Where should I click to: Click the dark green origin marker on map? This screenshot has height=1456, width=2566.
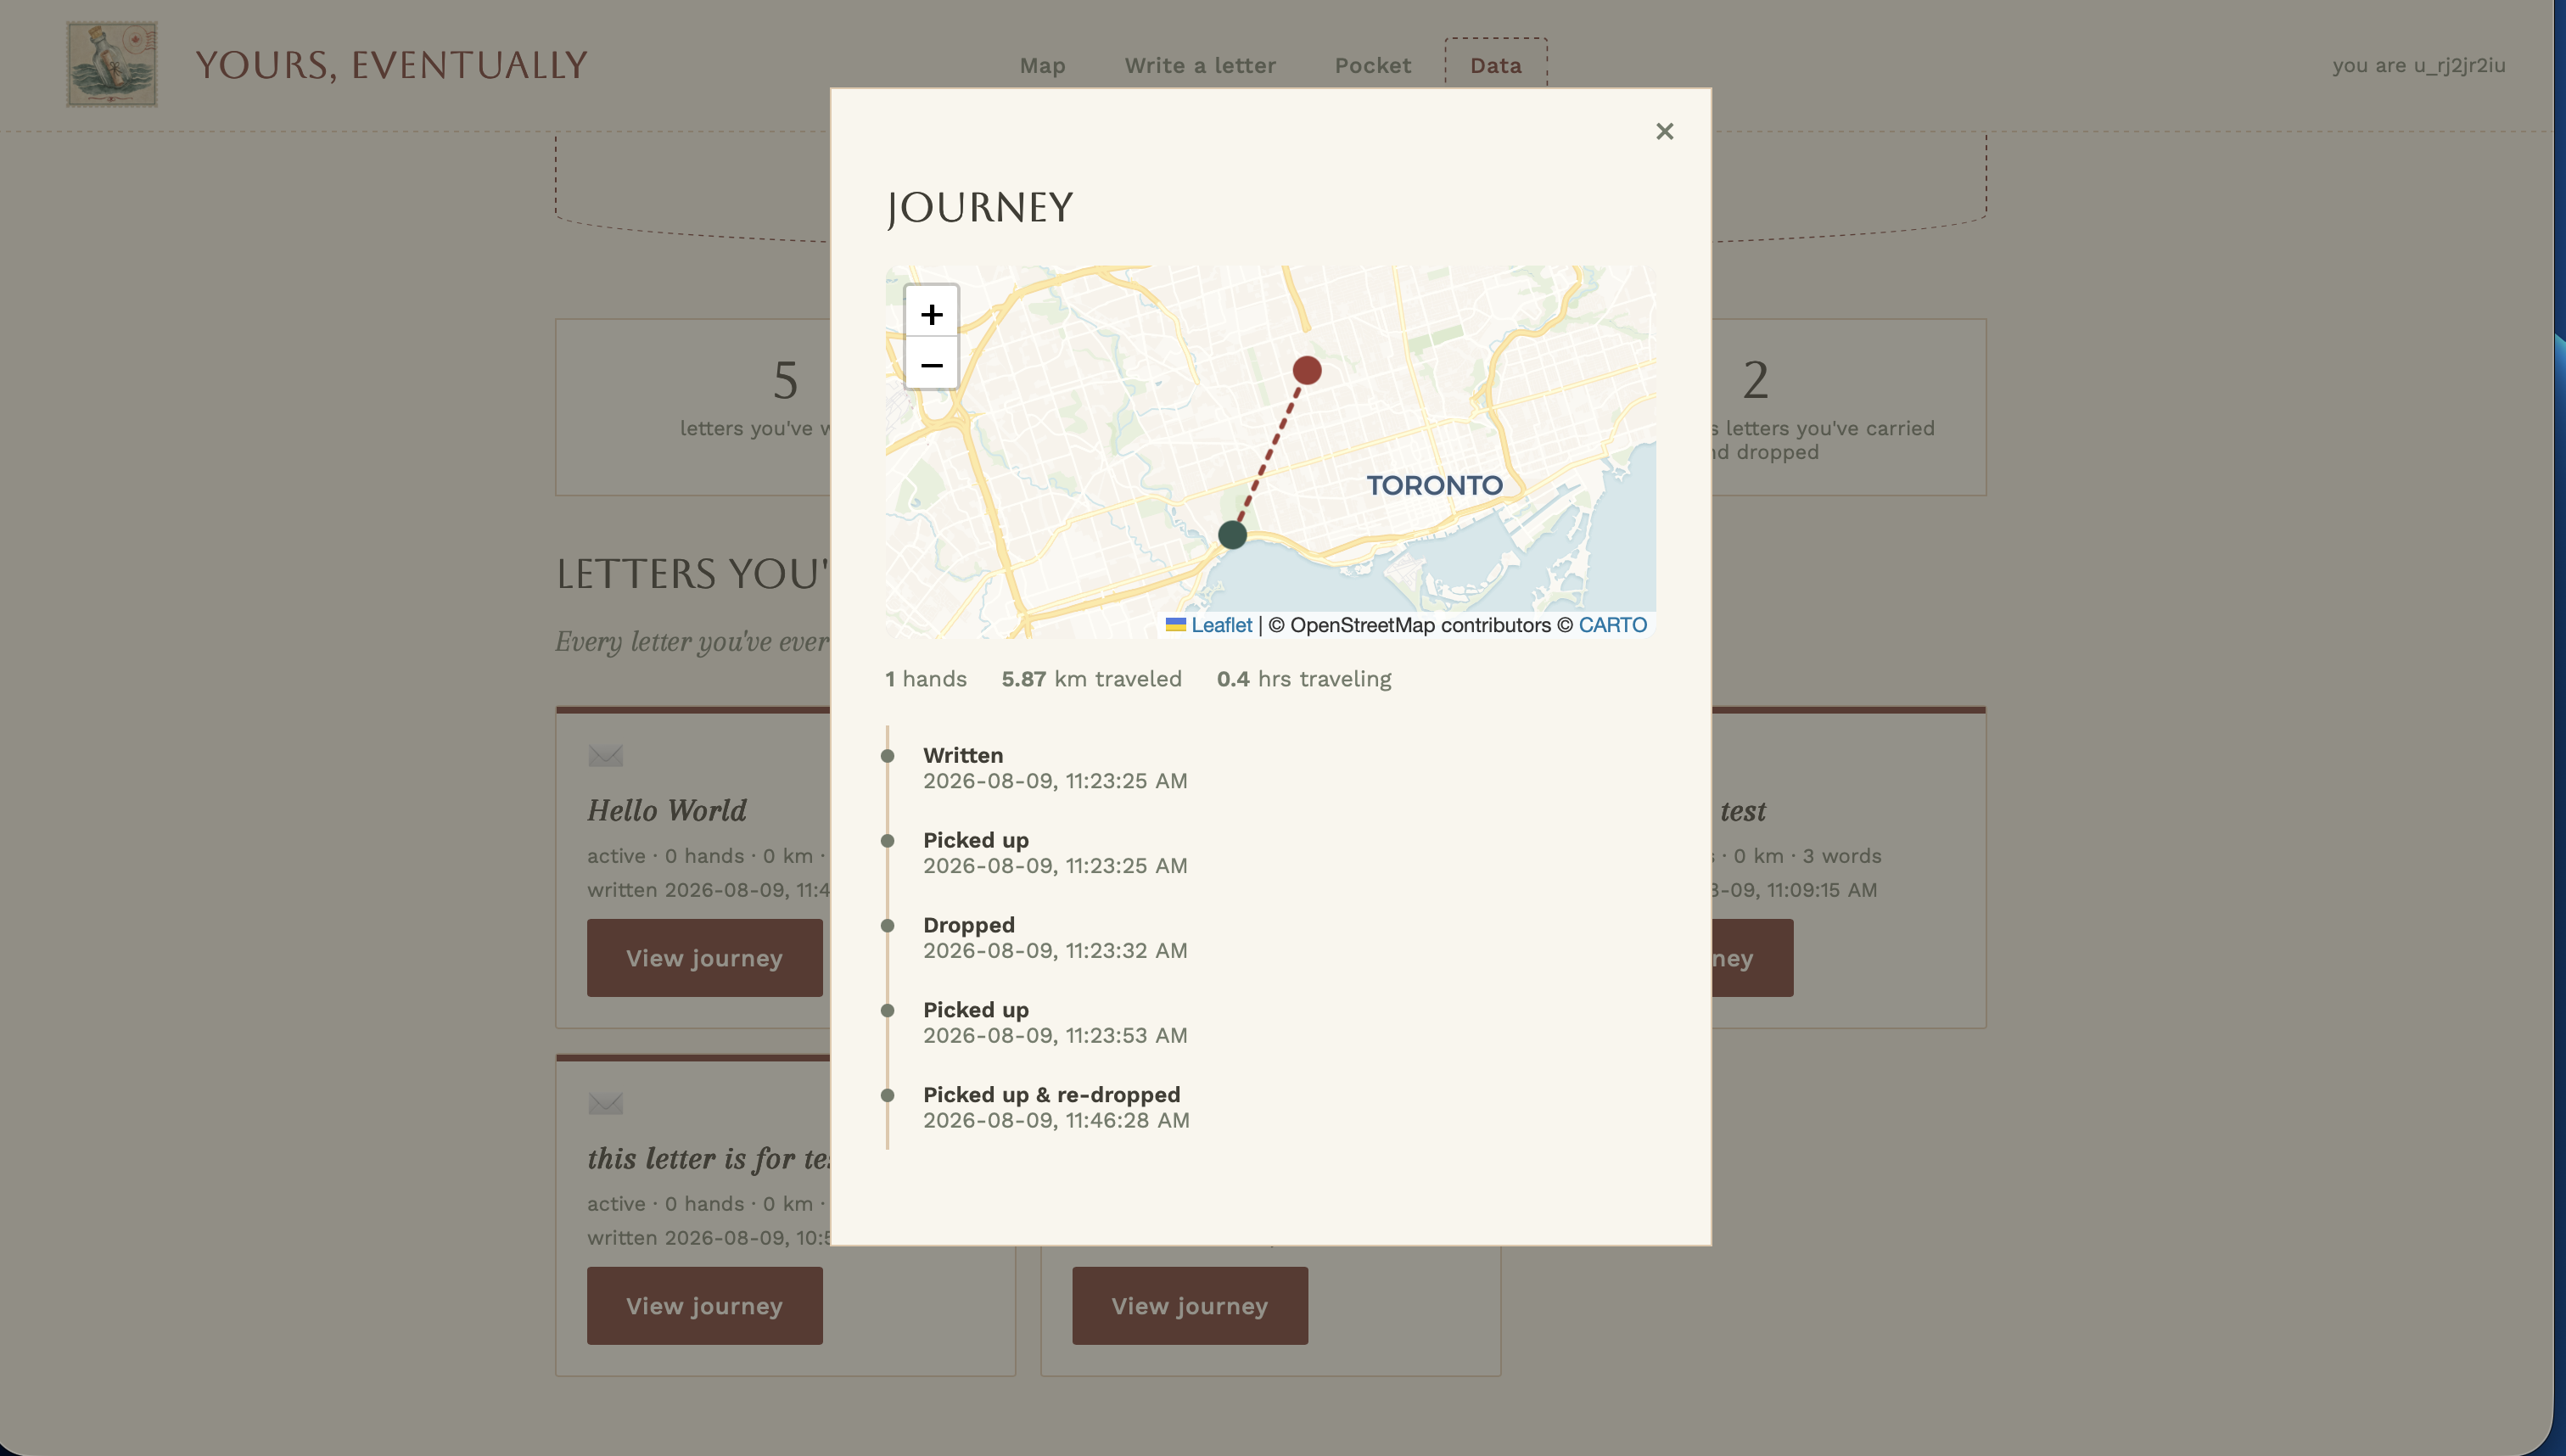(1232, 535)
